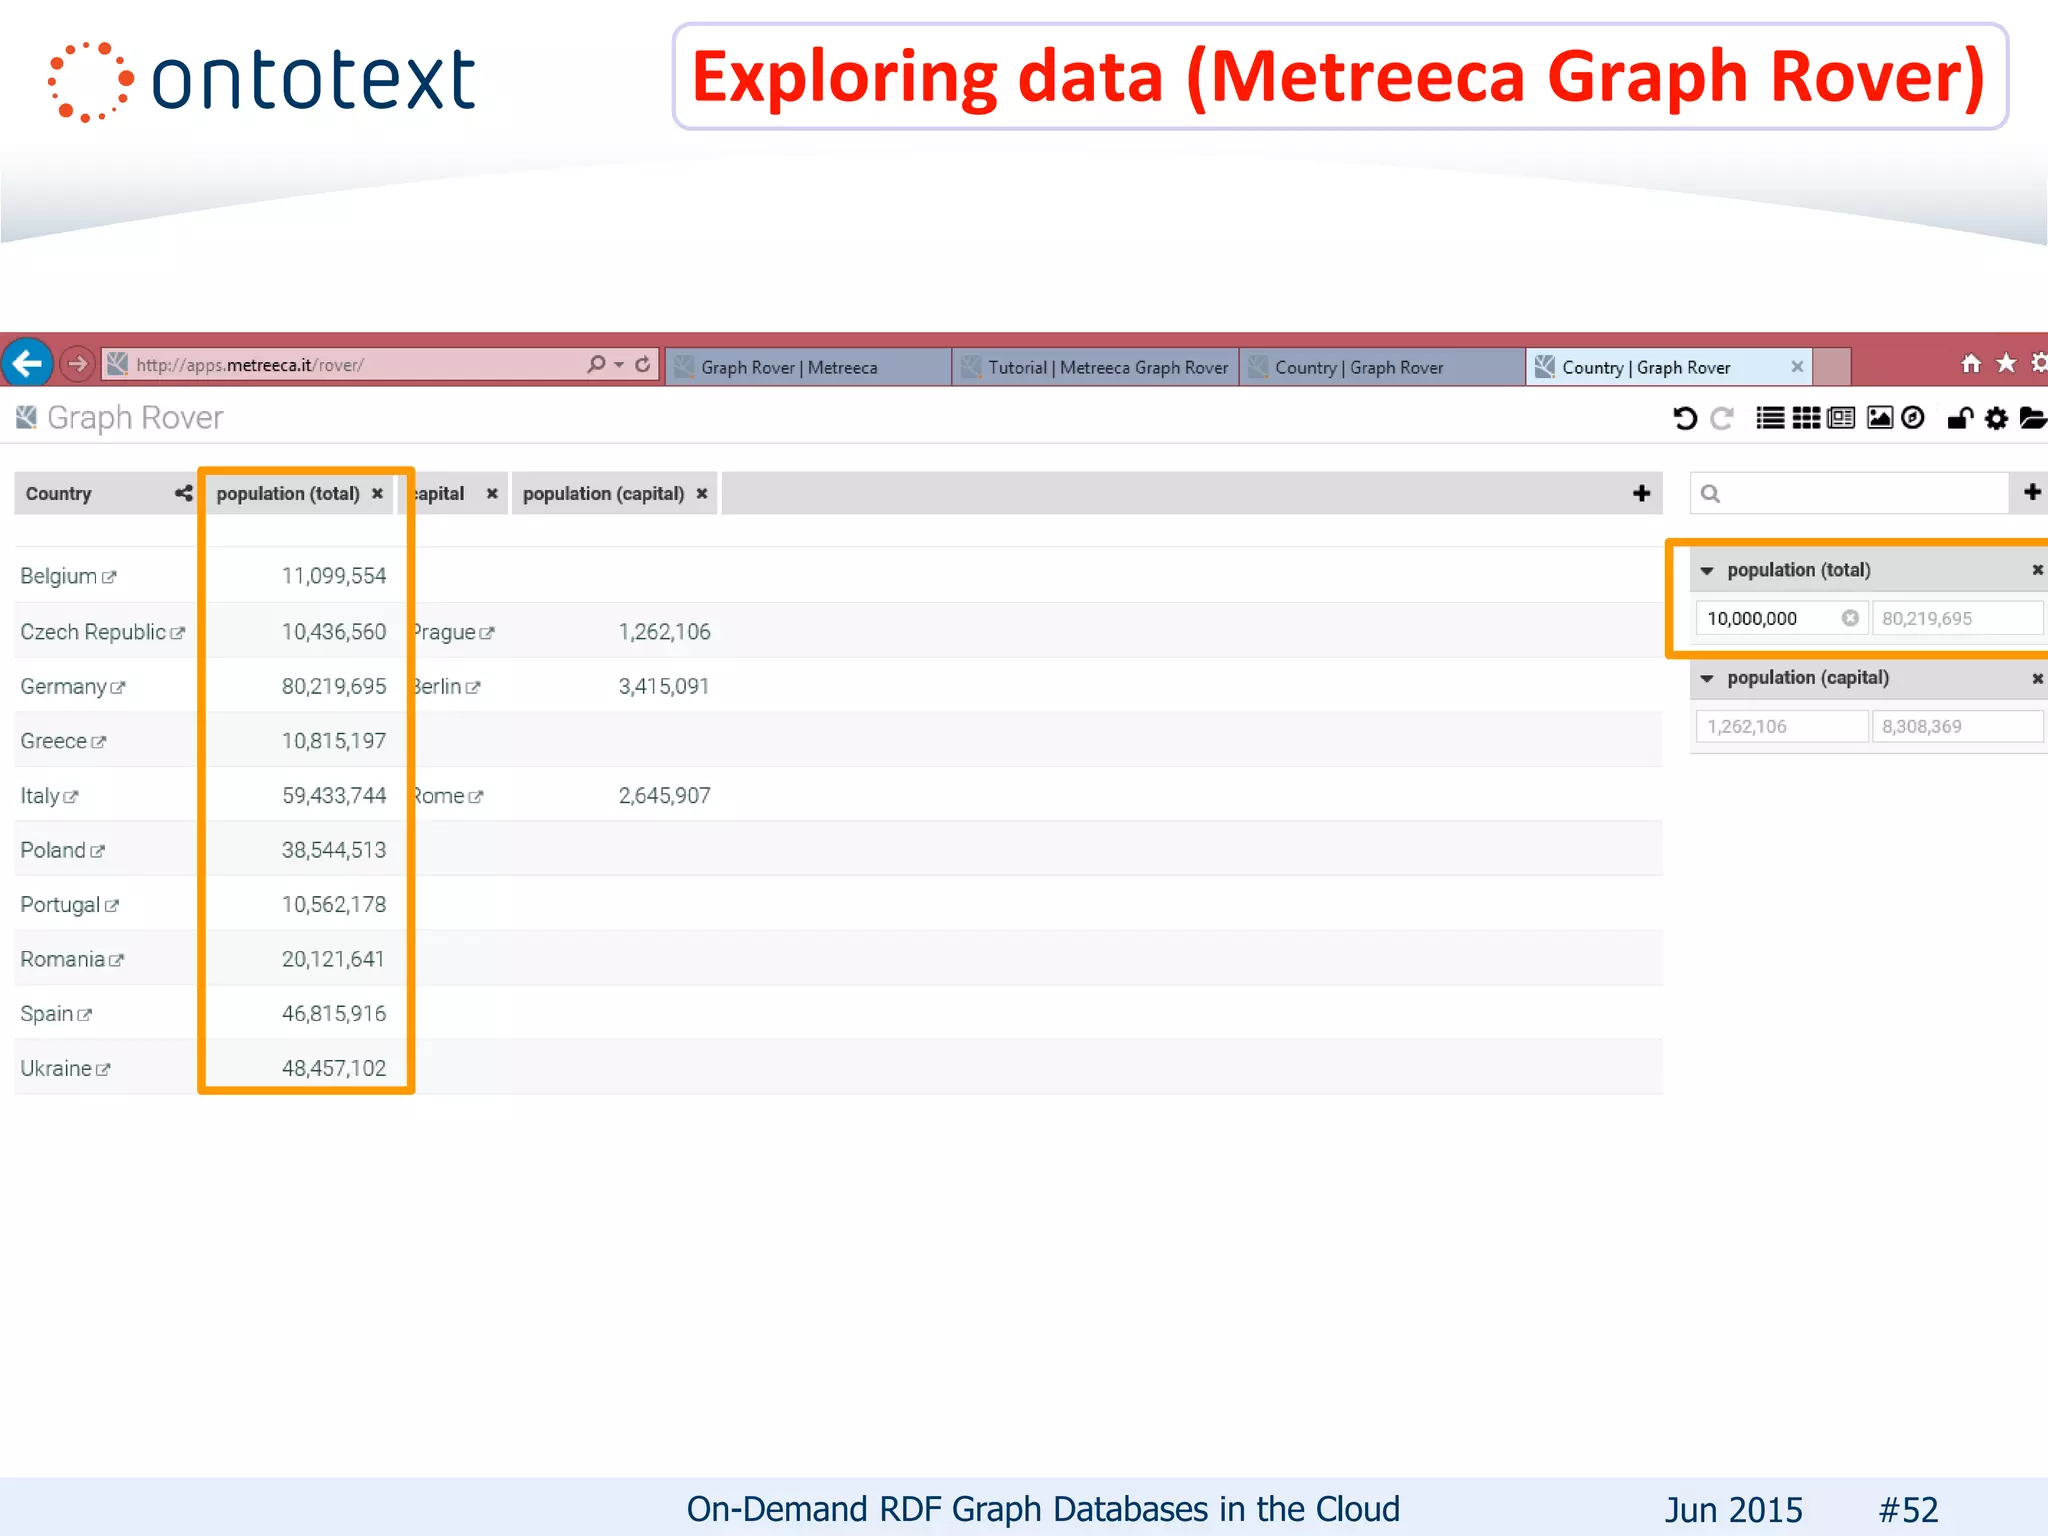Open the Czech Republic link

[x=102, y=632]
